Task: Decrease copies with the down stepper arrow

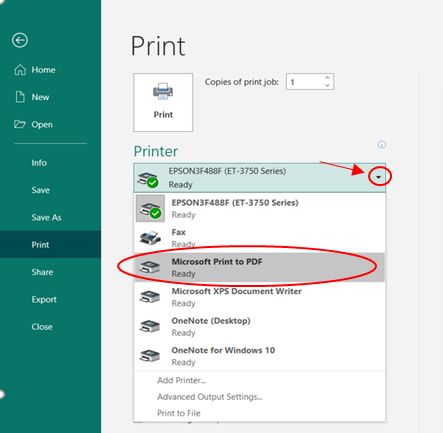Action: tap(327, 86)
